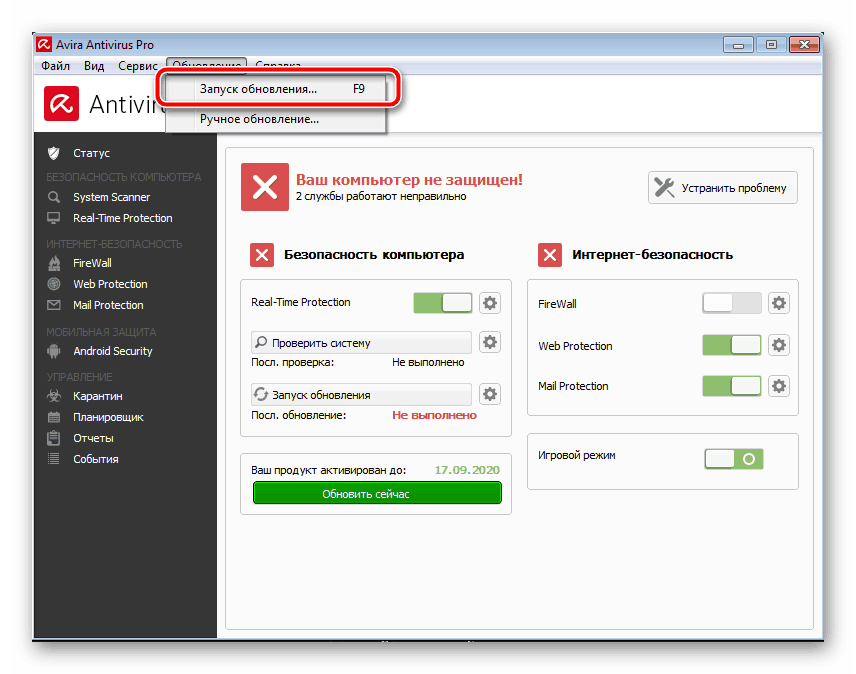Toggle the Real-Time Protection switch
The height and width of the screenshot is (674, 856).
pos(443,303)
